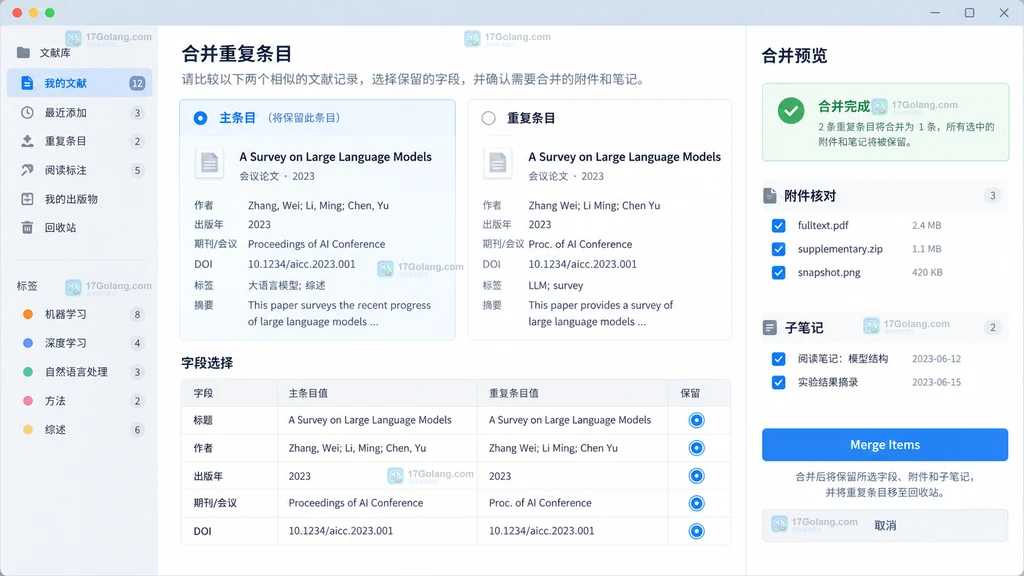Select 主条目 radio button
1024x576 pixels.
(200, 118)
